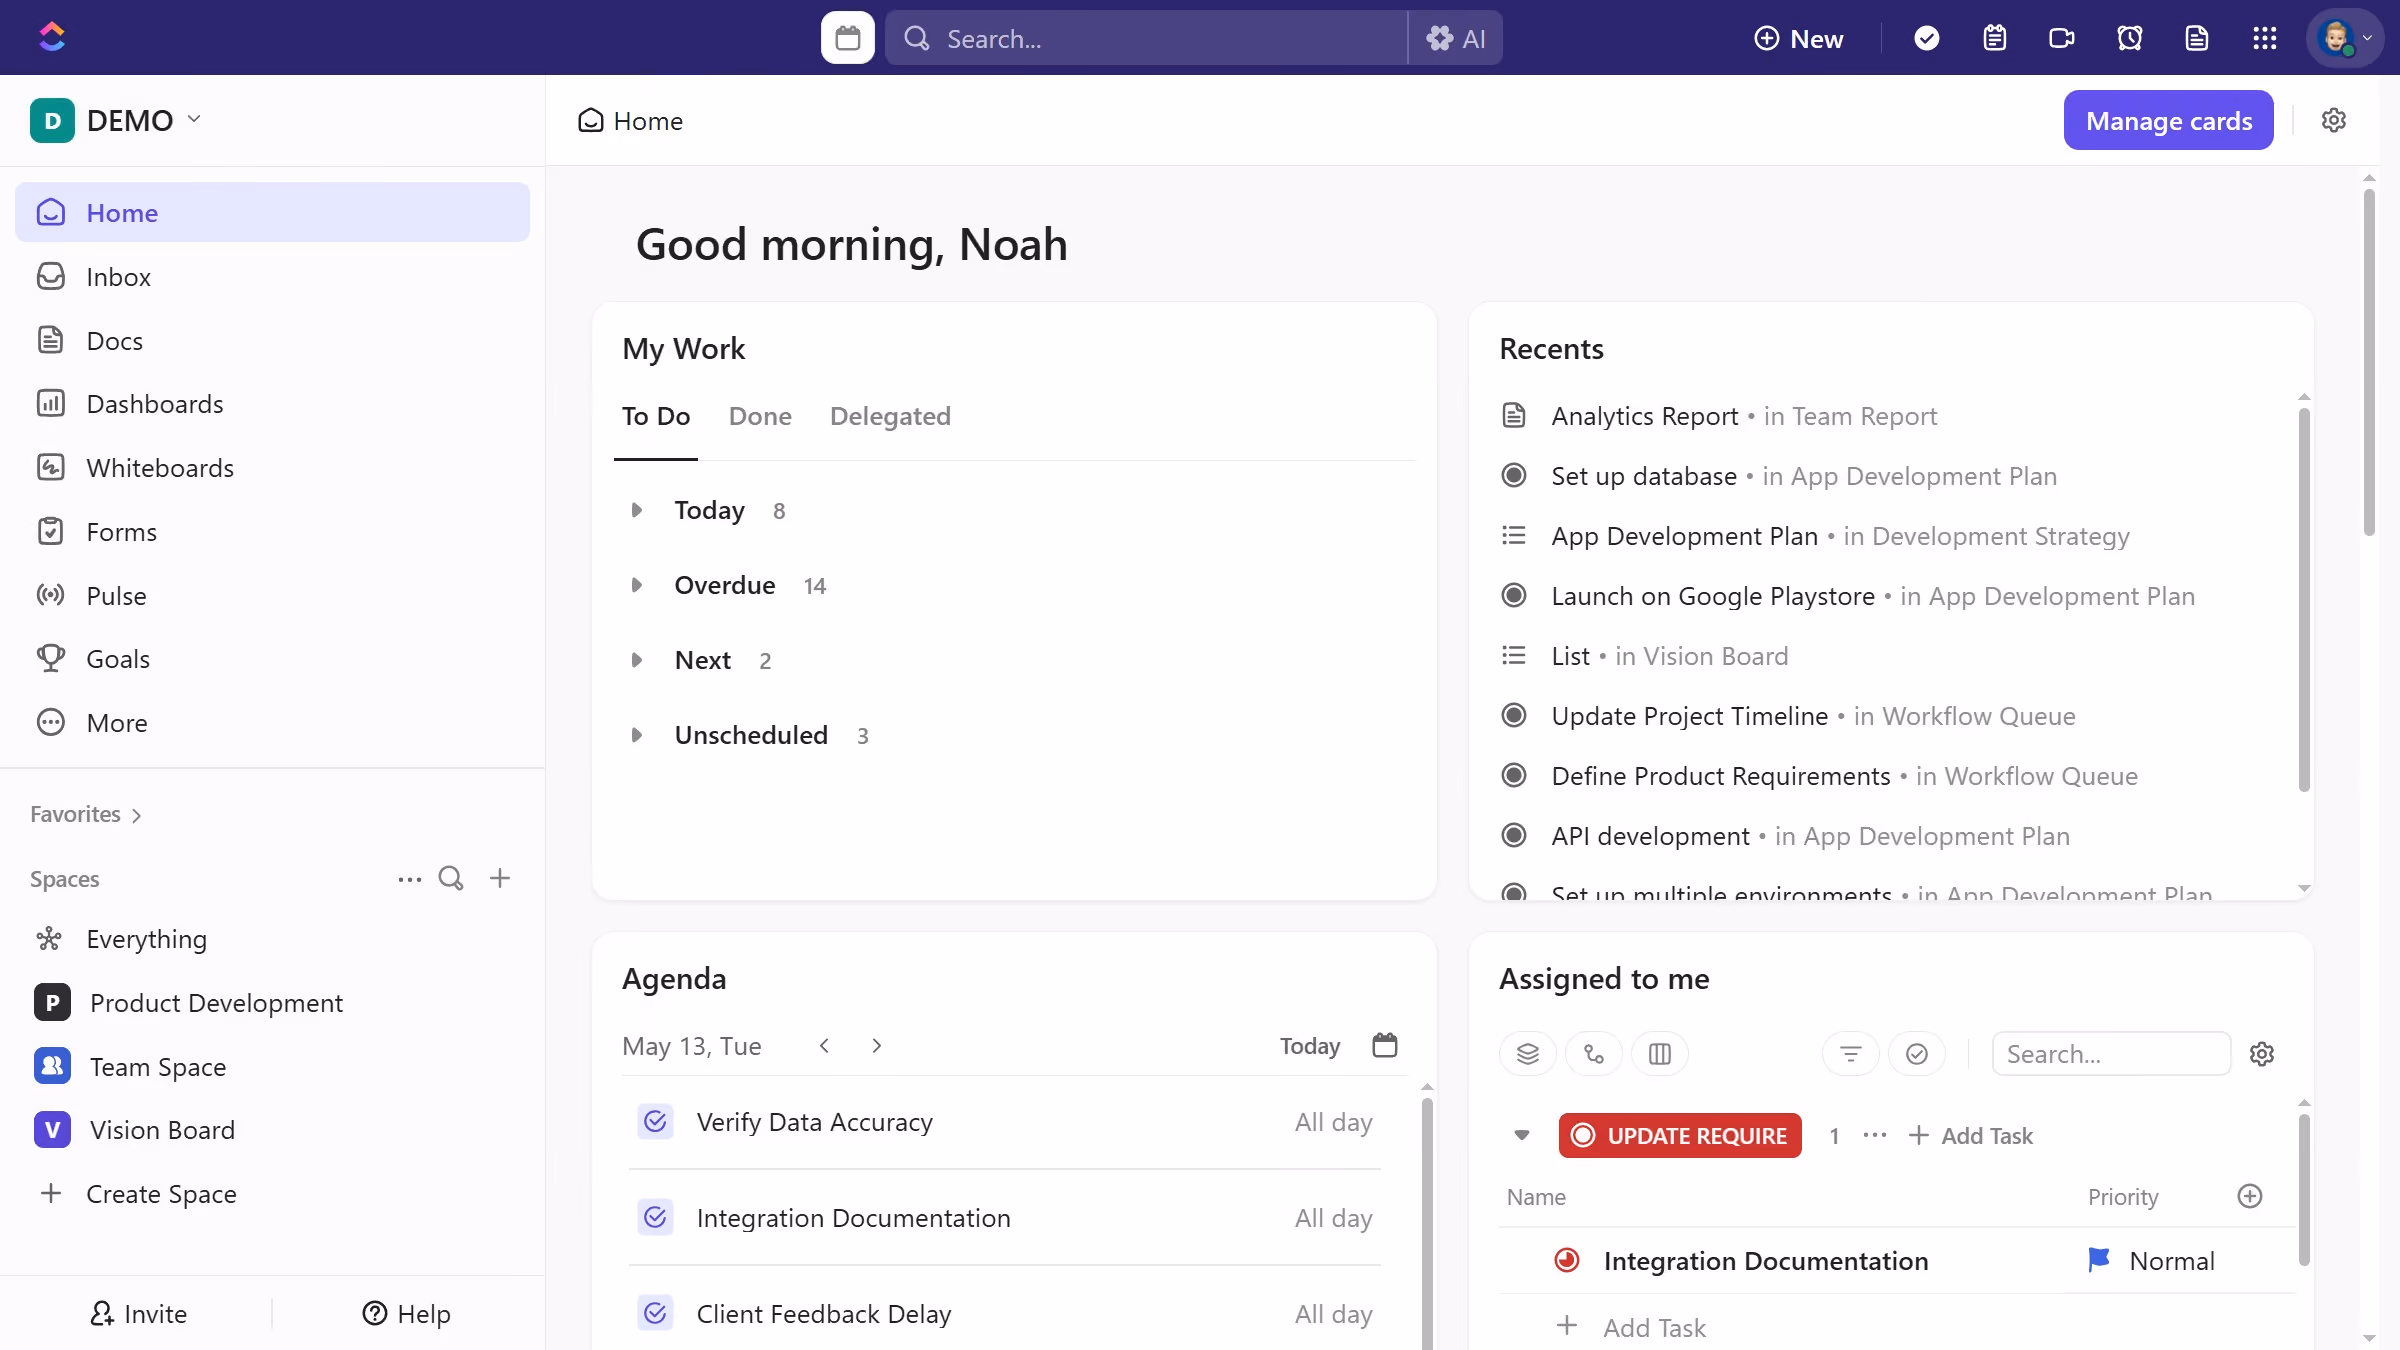Viewport: 2400px width, 1350px height.
Task: Click the New button
Action: pyautogui.click(x=1798, y=38)
